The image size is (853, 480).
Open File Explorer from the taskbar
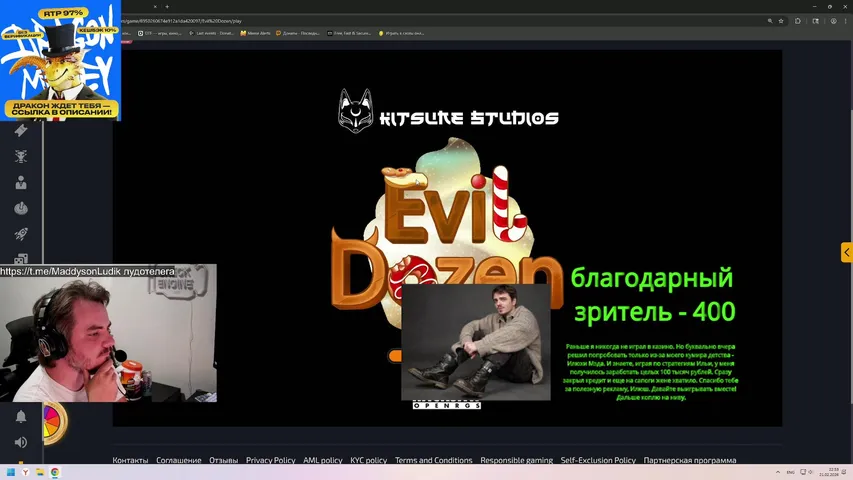[40, 472]
